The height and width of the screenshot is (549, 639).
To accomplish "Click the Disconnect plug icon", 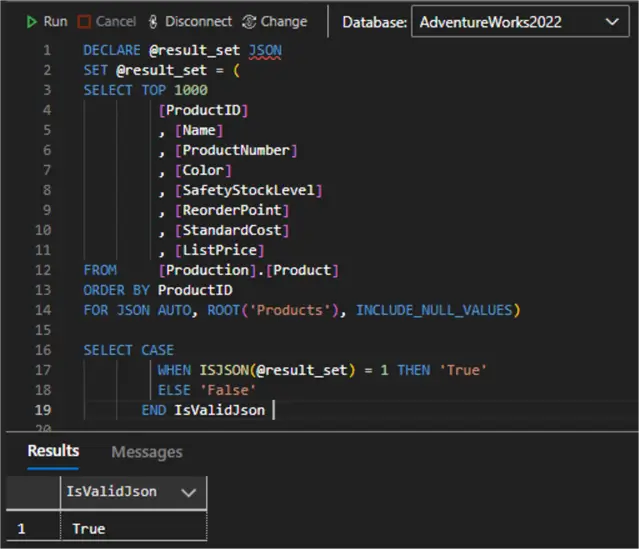I will point(153,22).
